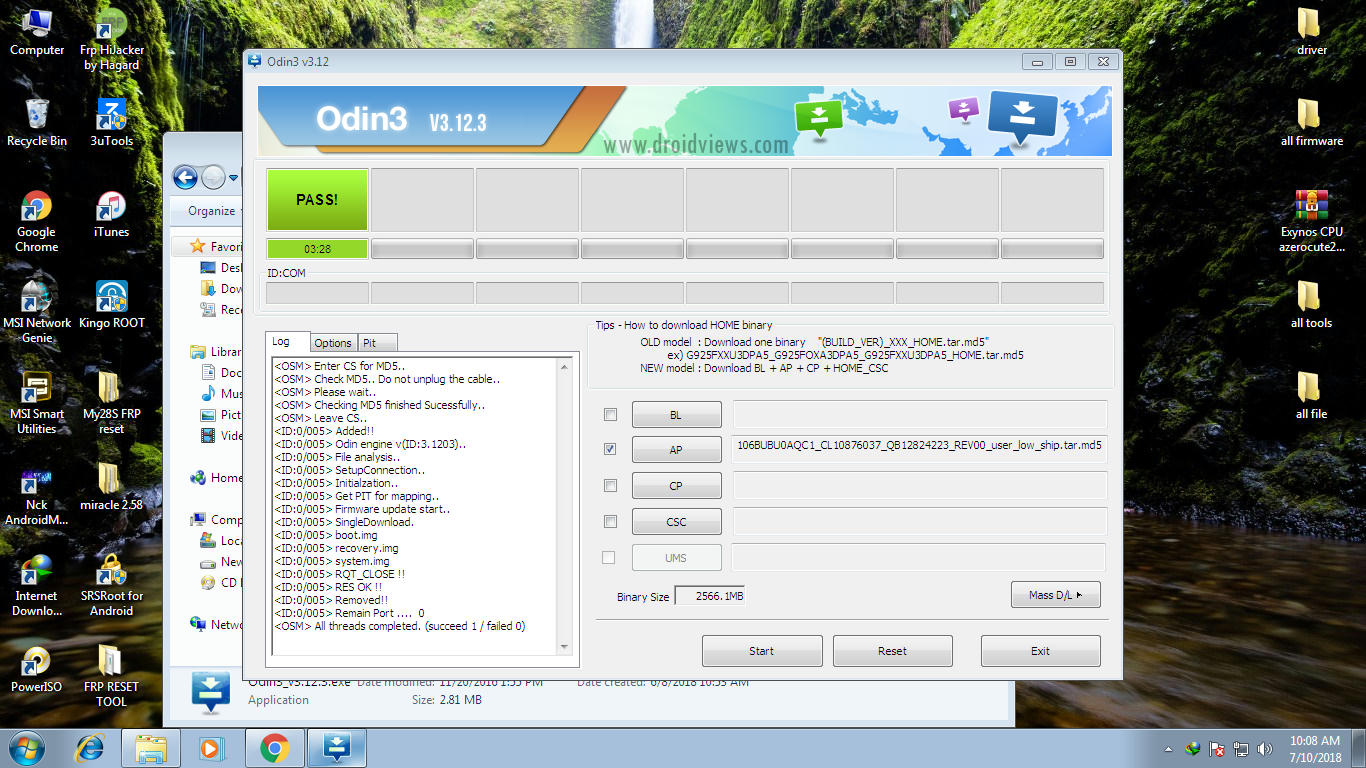Open the all tools folder
1366x768 pixels.
point(1311,305)
